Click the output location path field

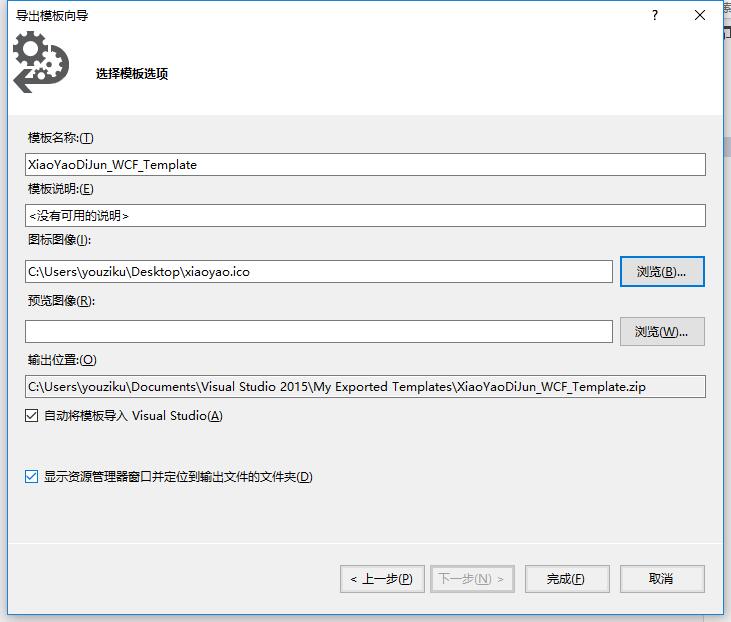click(365, 387)
